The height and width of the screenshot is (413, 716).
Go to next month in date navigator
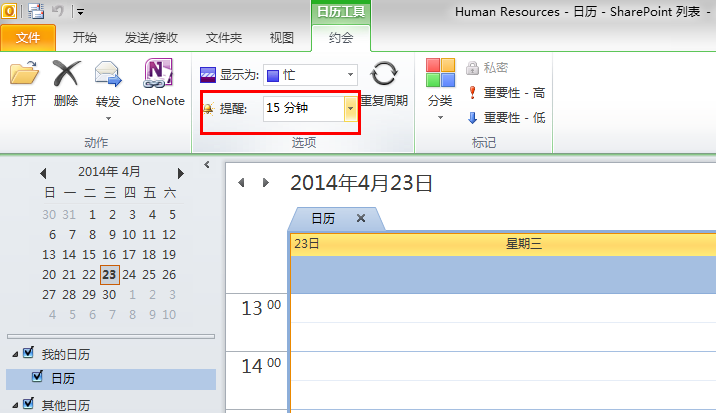tap(181, 173)
